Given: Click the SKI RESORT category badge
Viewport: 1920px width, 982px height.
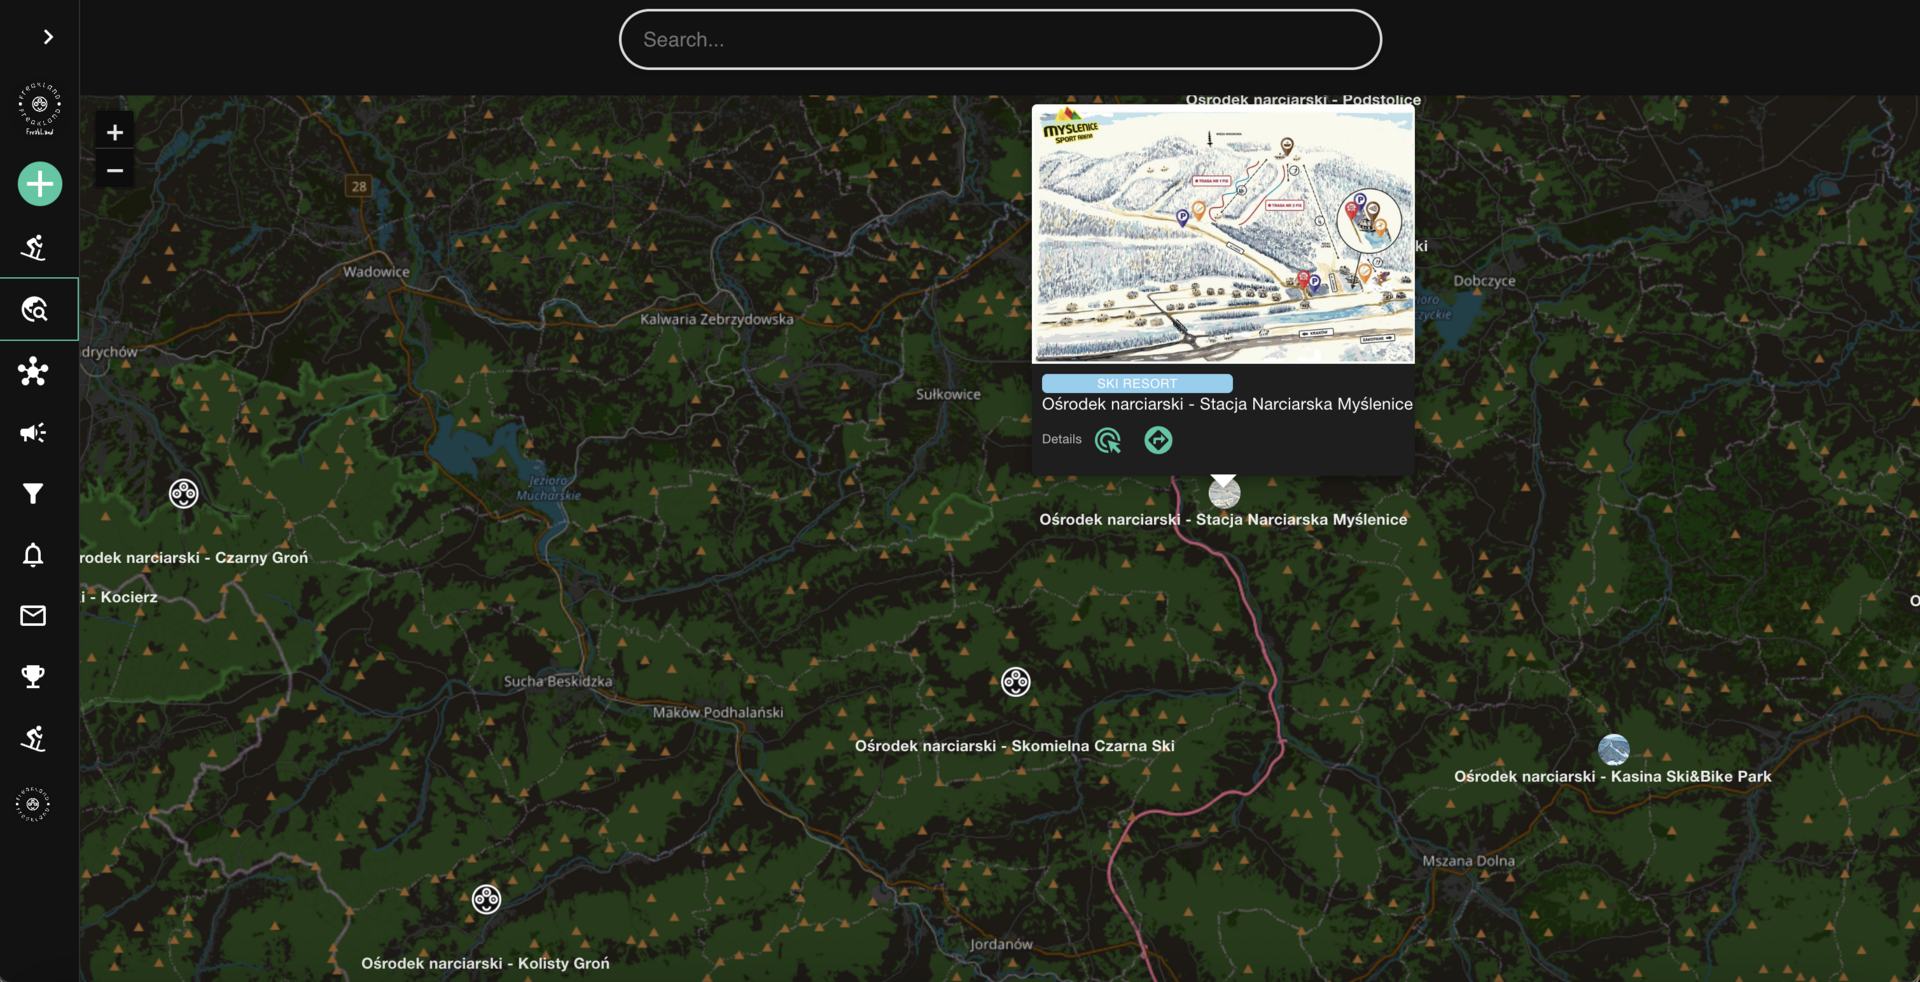Looking at the screenshot, I should coord(1136,383).
